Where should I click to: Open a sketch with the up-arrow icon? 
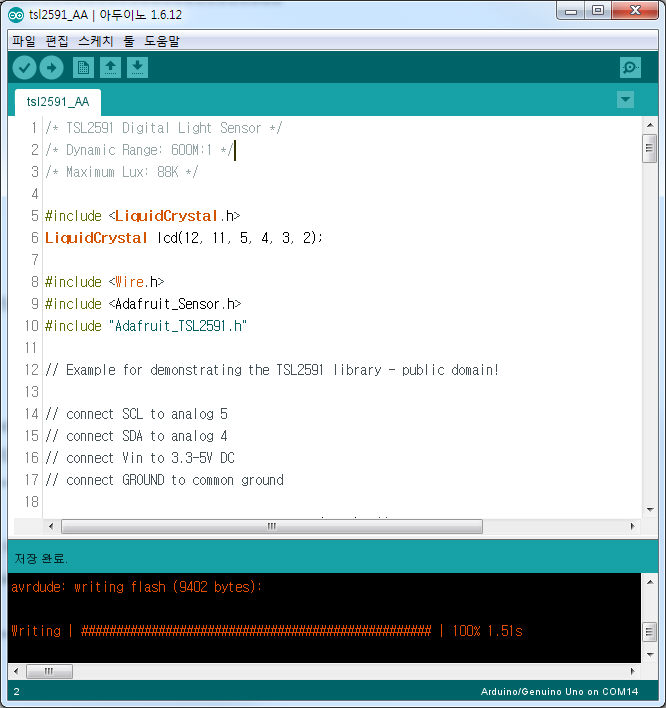pos(110,68)
